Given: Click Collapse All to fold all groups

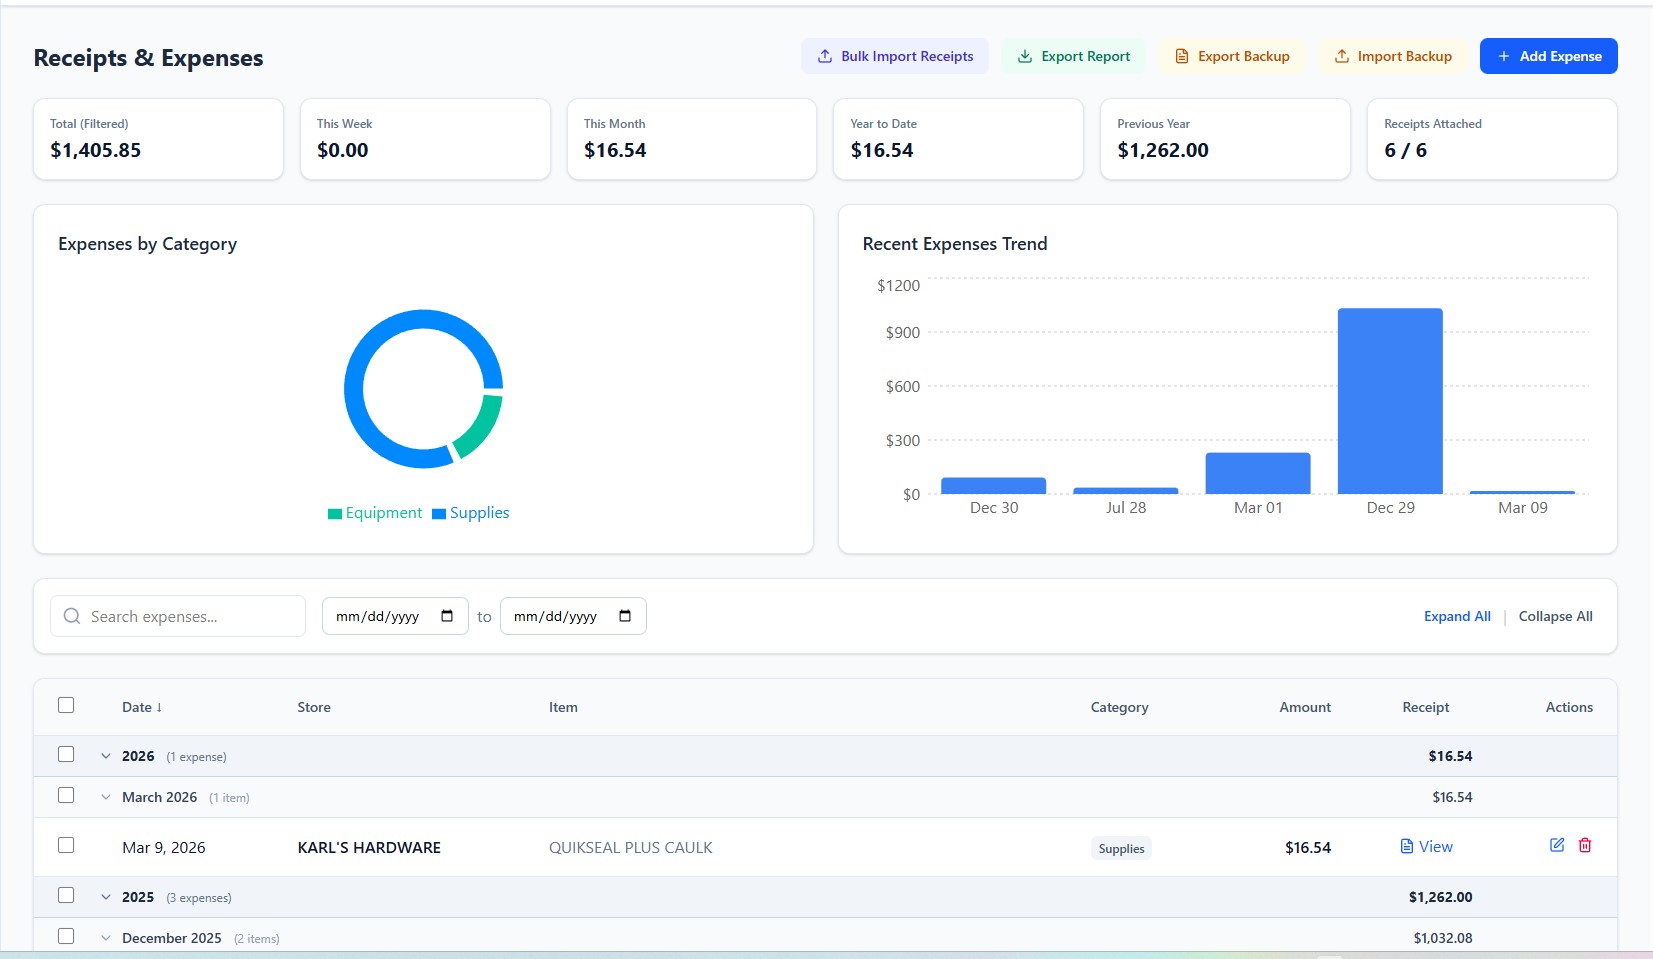Looking at the screenshot, I should coord(1556,616).
